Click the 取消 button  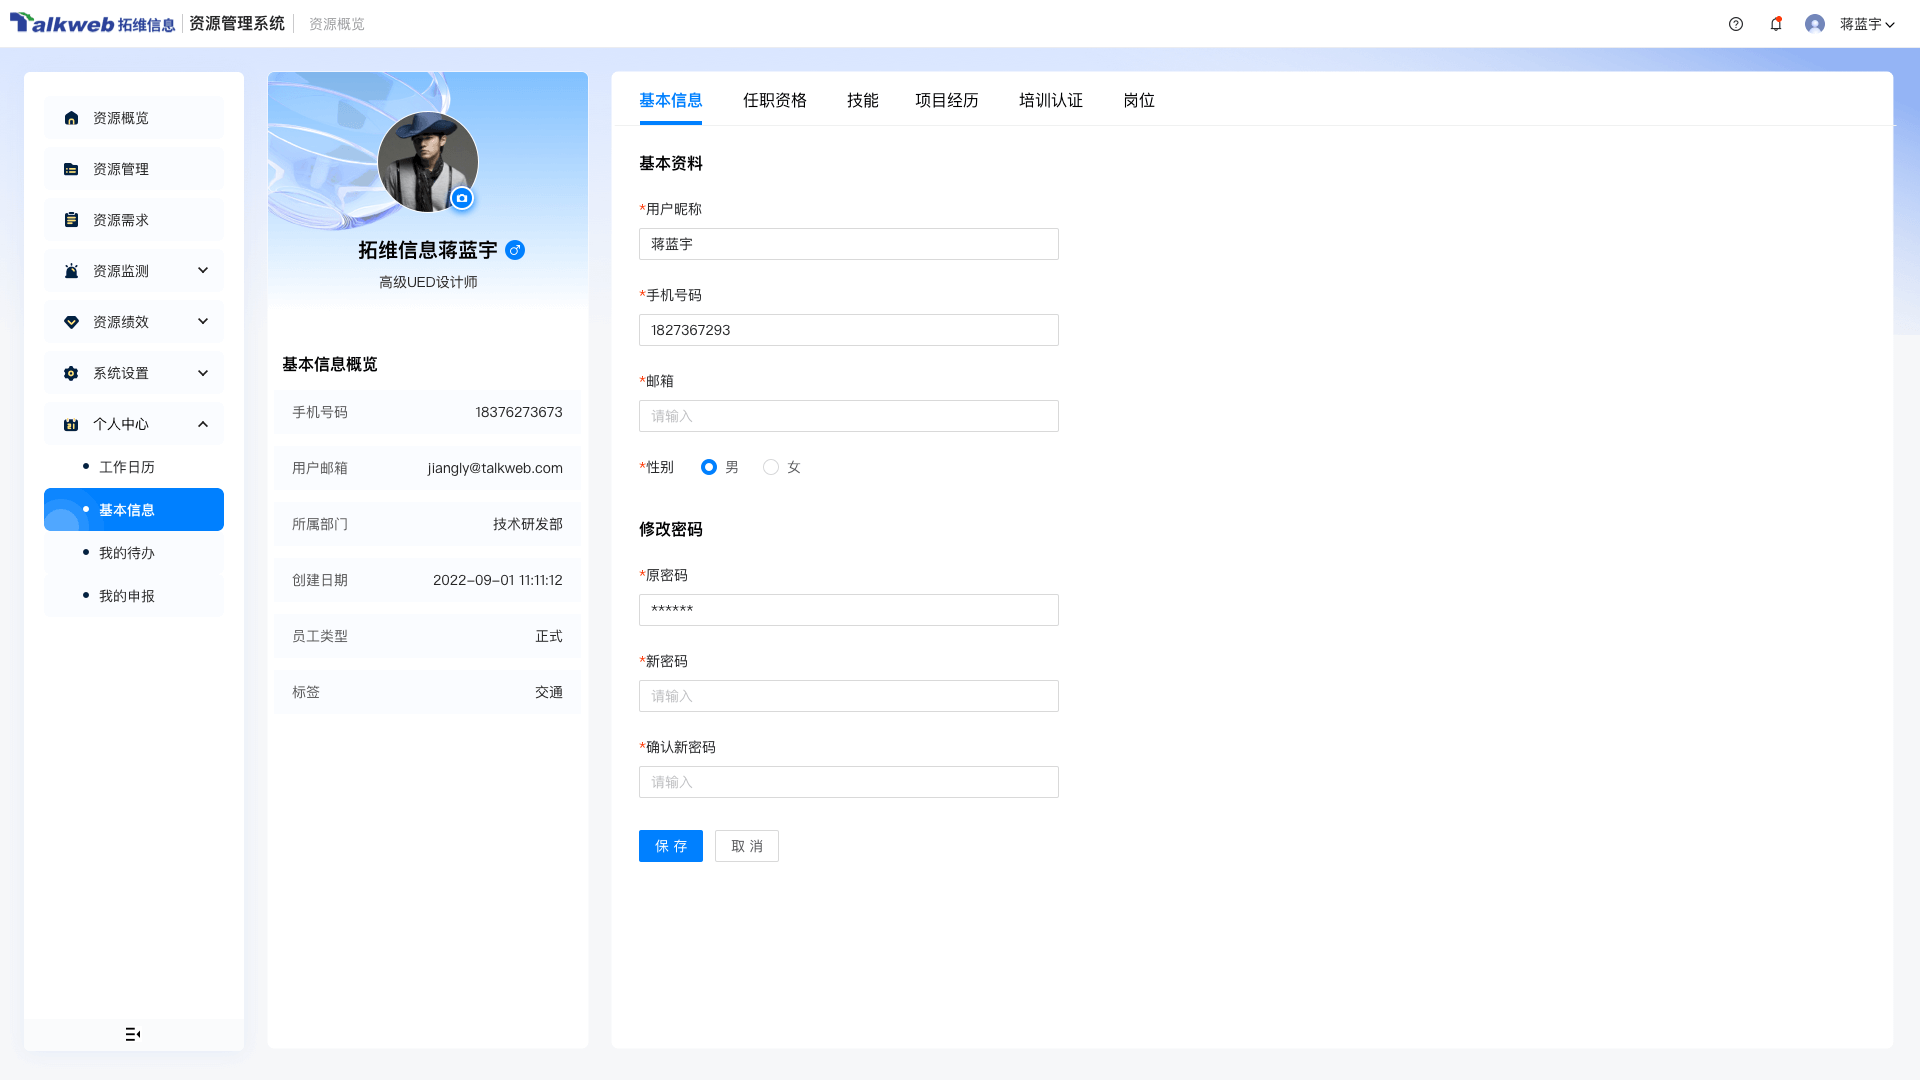[x=746, y=845]
